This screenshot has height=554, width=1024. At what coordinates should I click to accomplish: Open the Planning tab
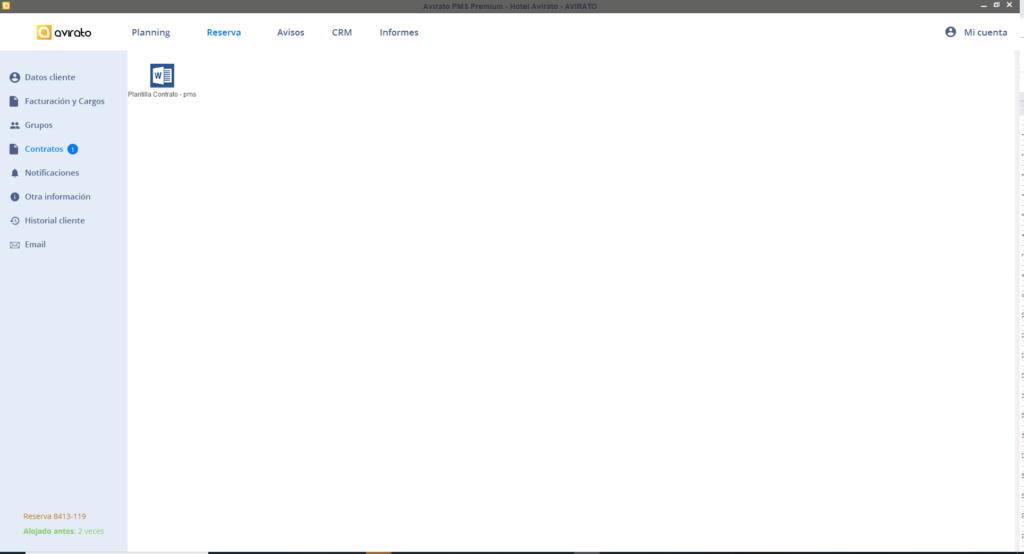(x=151, y=32)
